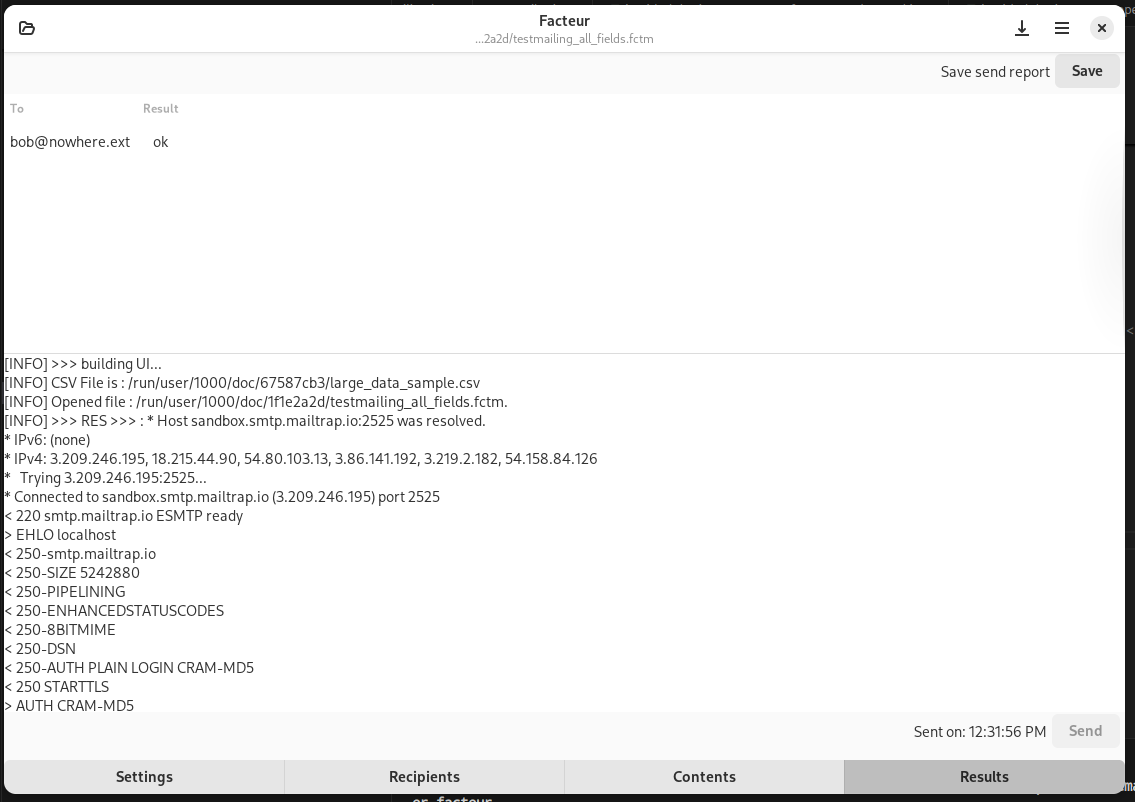Click the AUTH CRAM-MD5 log line
The image size is (1135, 802).
pos(69,705)
